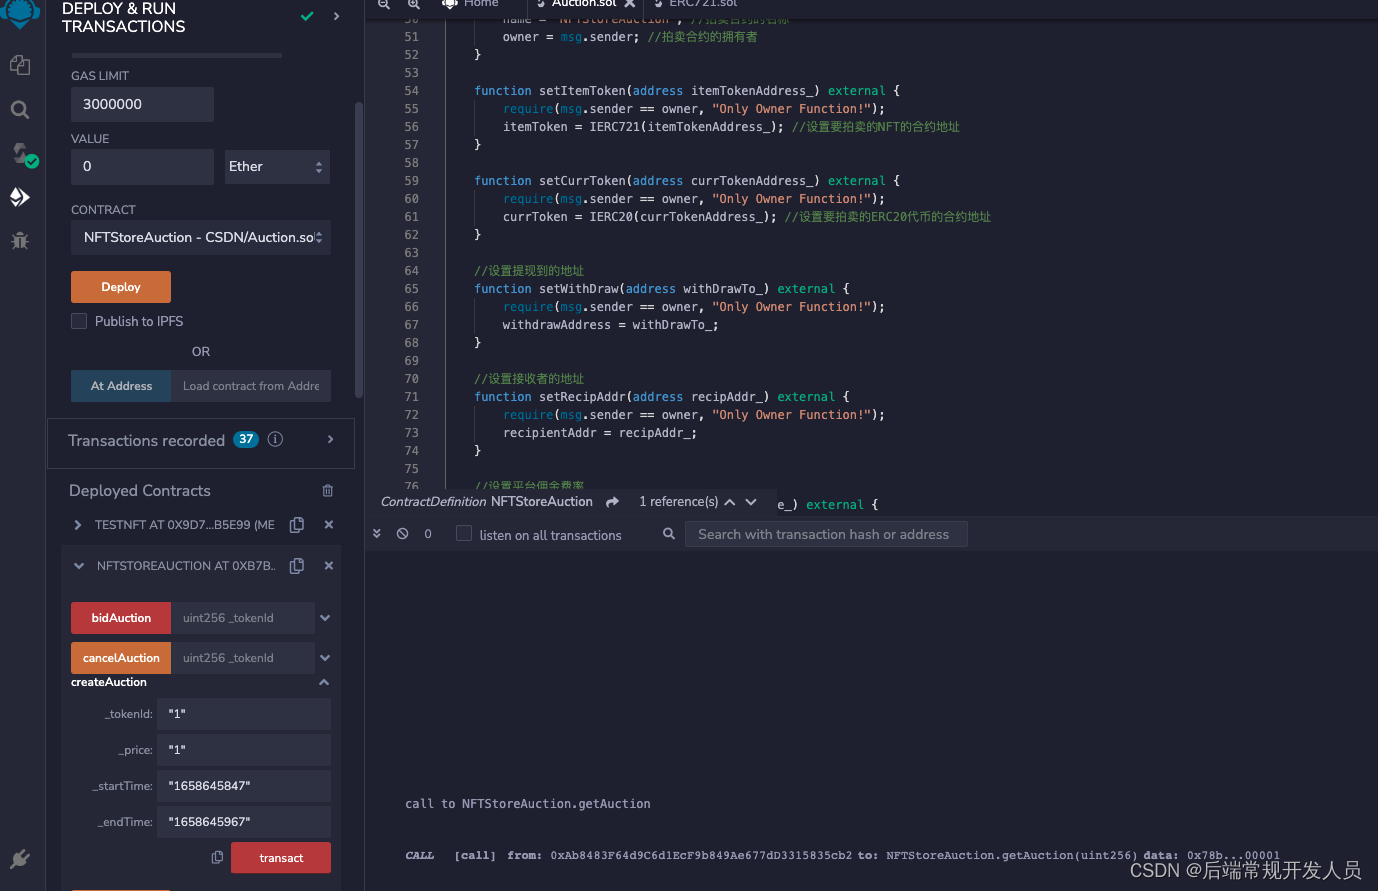Click the createAuction _price field
1378x891 pixels.
coord(245,750)
